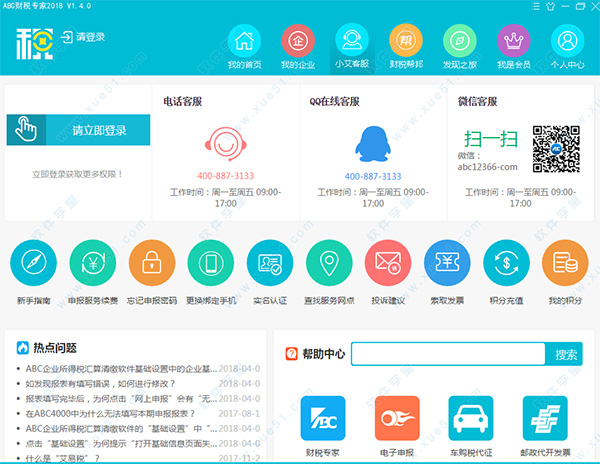Screen dimensions: 600x464
Task: Click the WeChat QR code image
Action: [556, 149]
